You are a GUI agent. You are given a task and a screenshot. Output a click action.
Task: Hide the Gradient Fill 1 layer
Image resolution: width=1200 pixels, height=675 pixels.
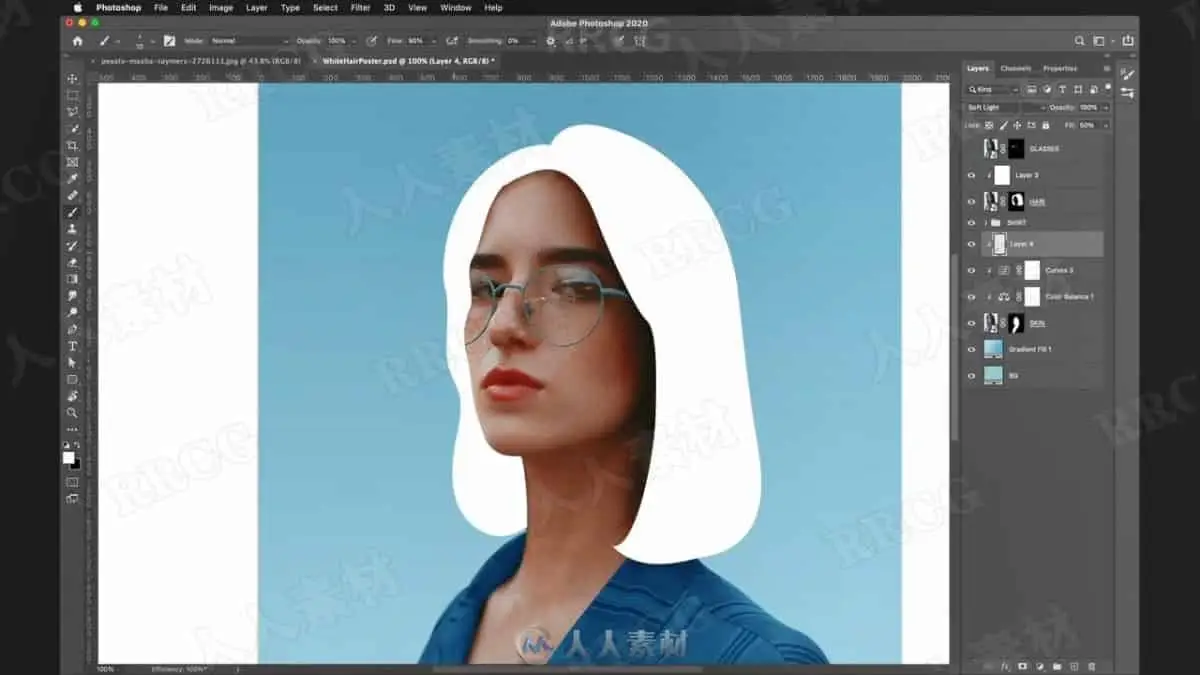(x=971, y=349)
